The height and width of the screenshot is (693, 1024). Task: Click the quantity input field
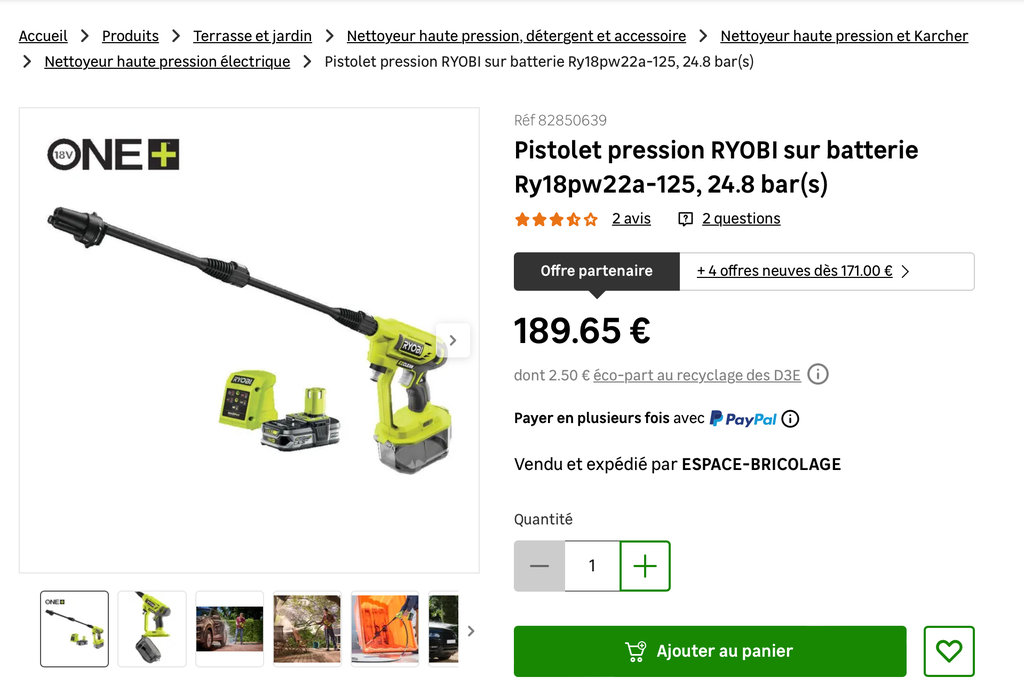(x=592, y=566)
